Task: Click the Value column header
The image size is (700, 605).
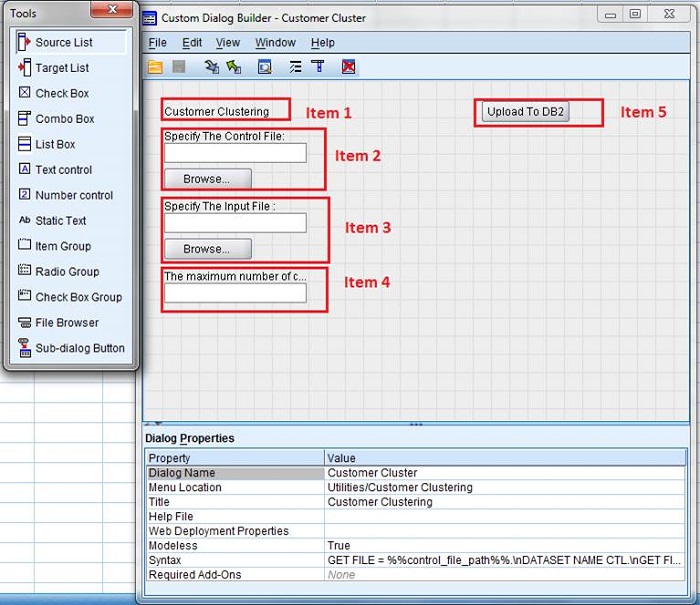Action: (x=505, y=458)
